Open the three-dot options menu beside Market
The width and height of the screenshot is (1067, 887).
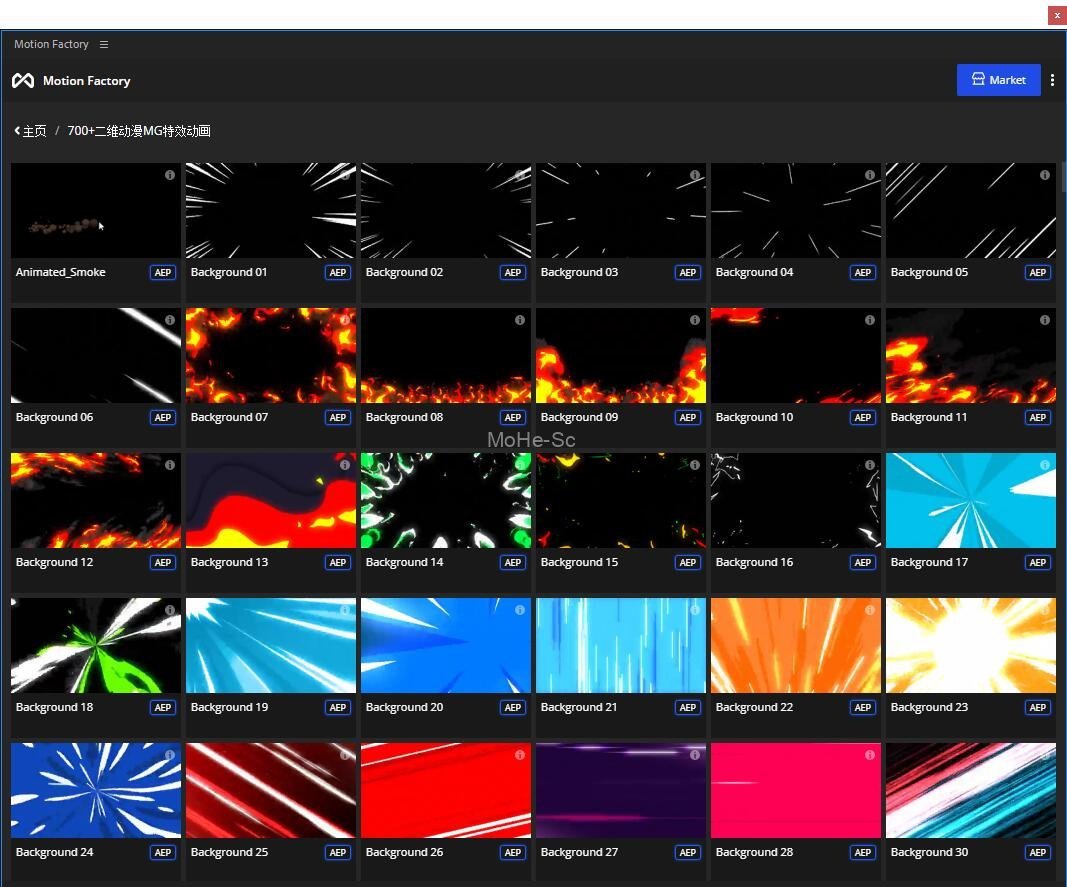[x=1052, y=80]
